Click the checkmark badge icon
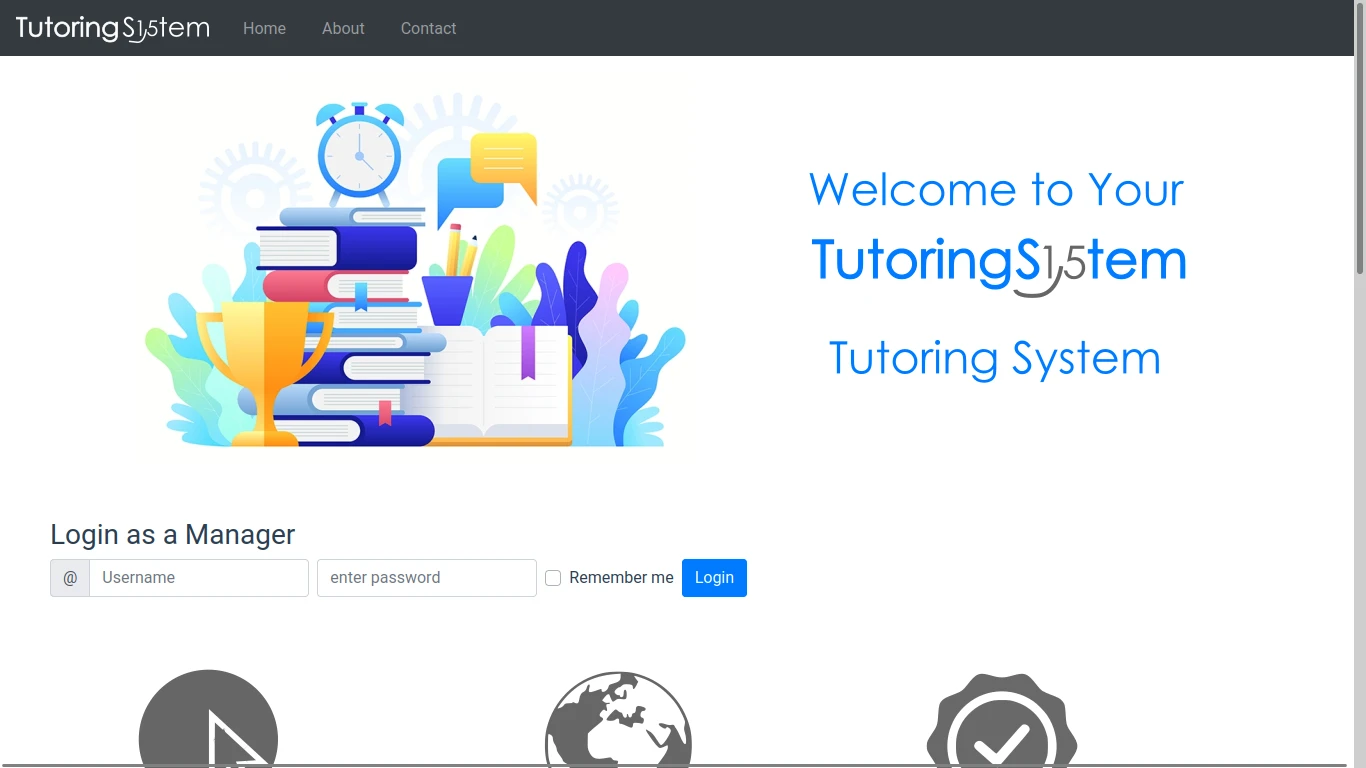1366x768 pixels. click(1002, 721)
